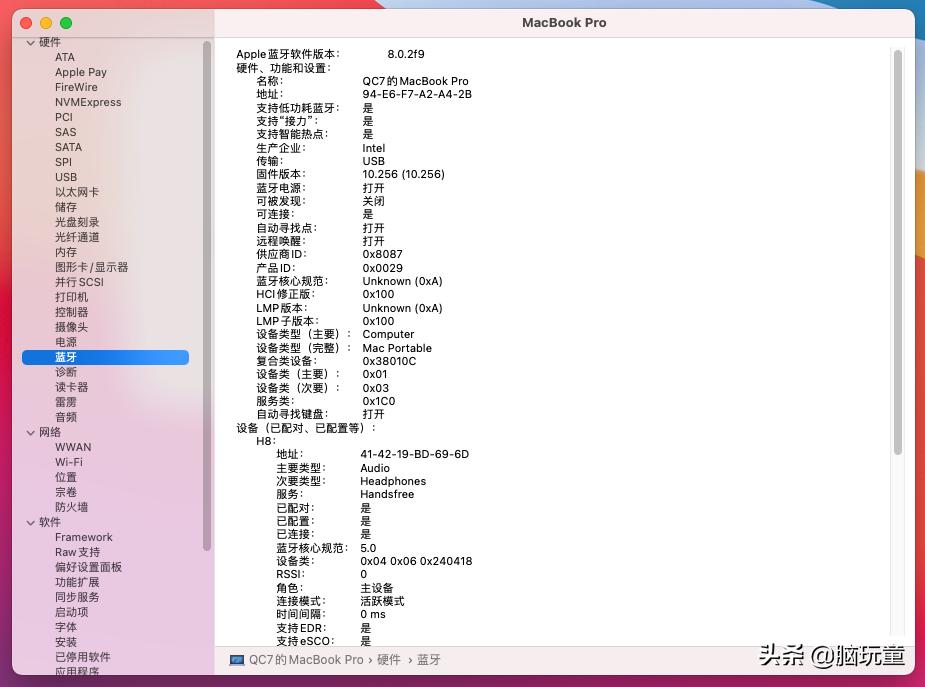View 雷雳 Thunderbolt information
The width and height of the screenshot is (925, 687).
(x=65, y=402)
